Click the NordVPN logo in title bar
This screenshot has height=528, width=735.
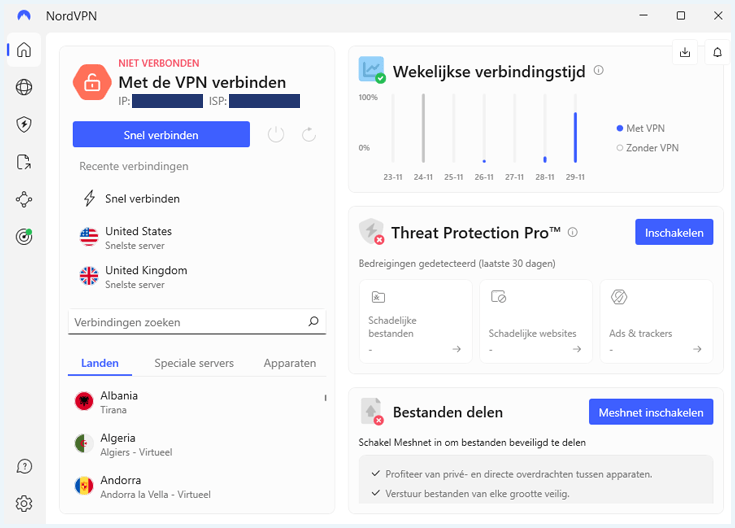pos(24,15)
